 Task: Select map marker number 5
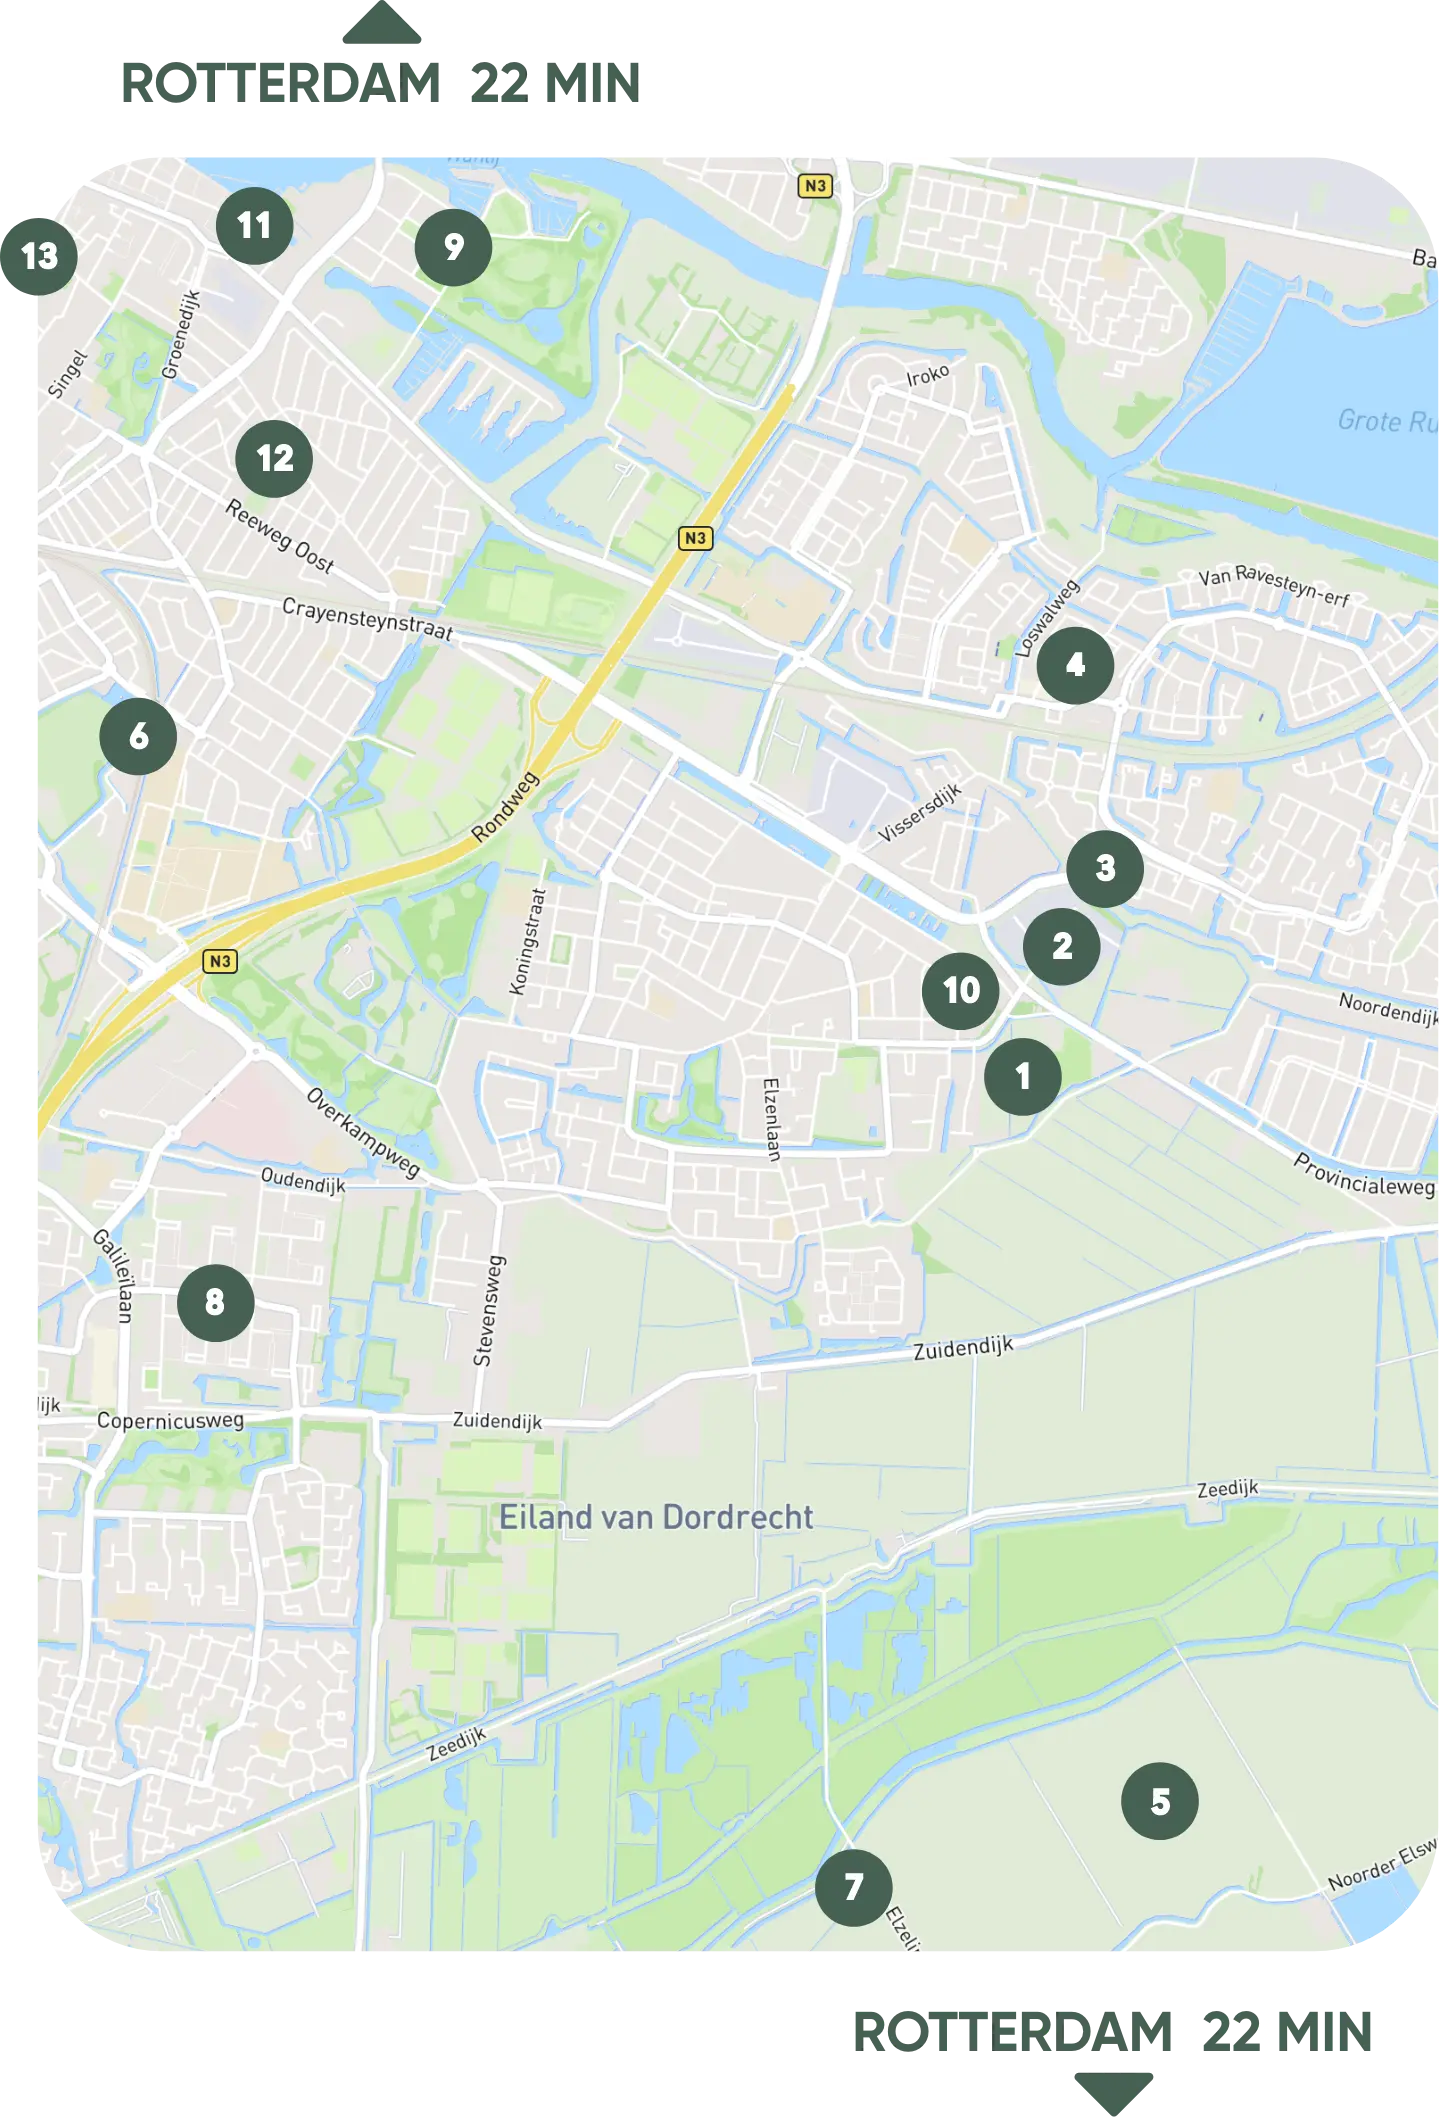click(1160, 1801)
